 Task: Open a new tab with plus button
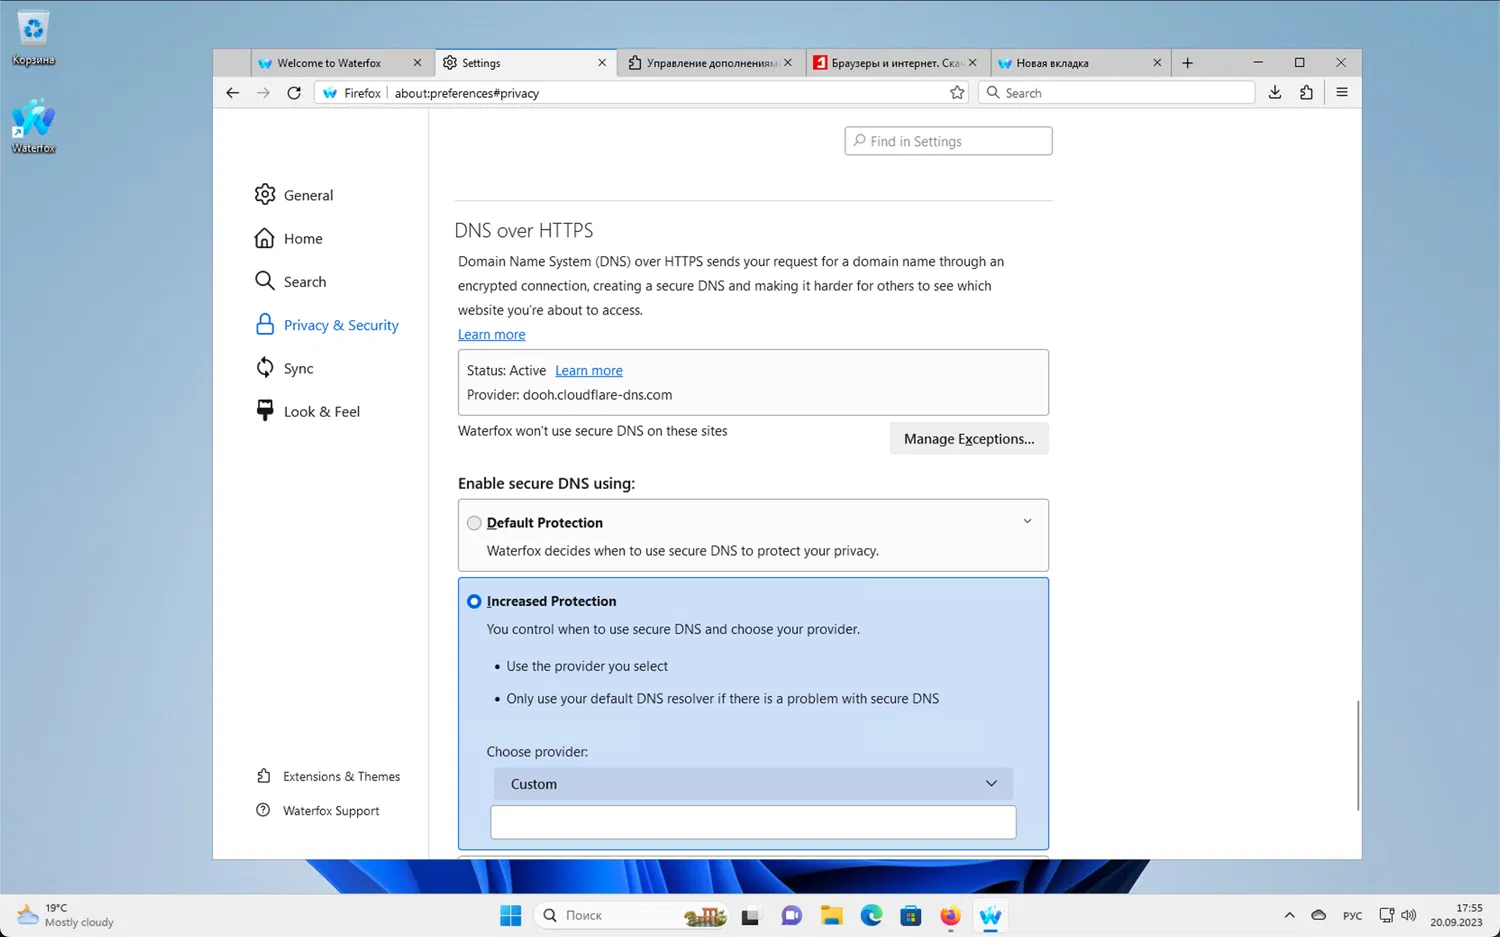(1187, 63)
